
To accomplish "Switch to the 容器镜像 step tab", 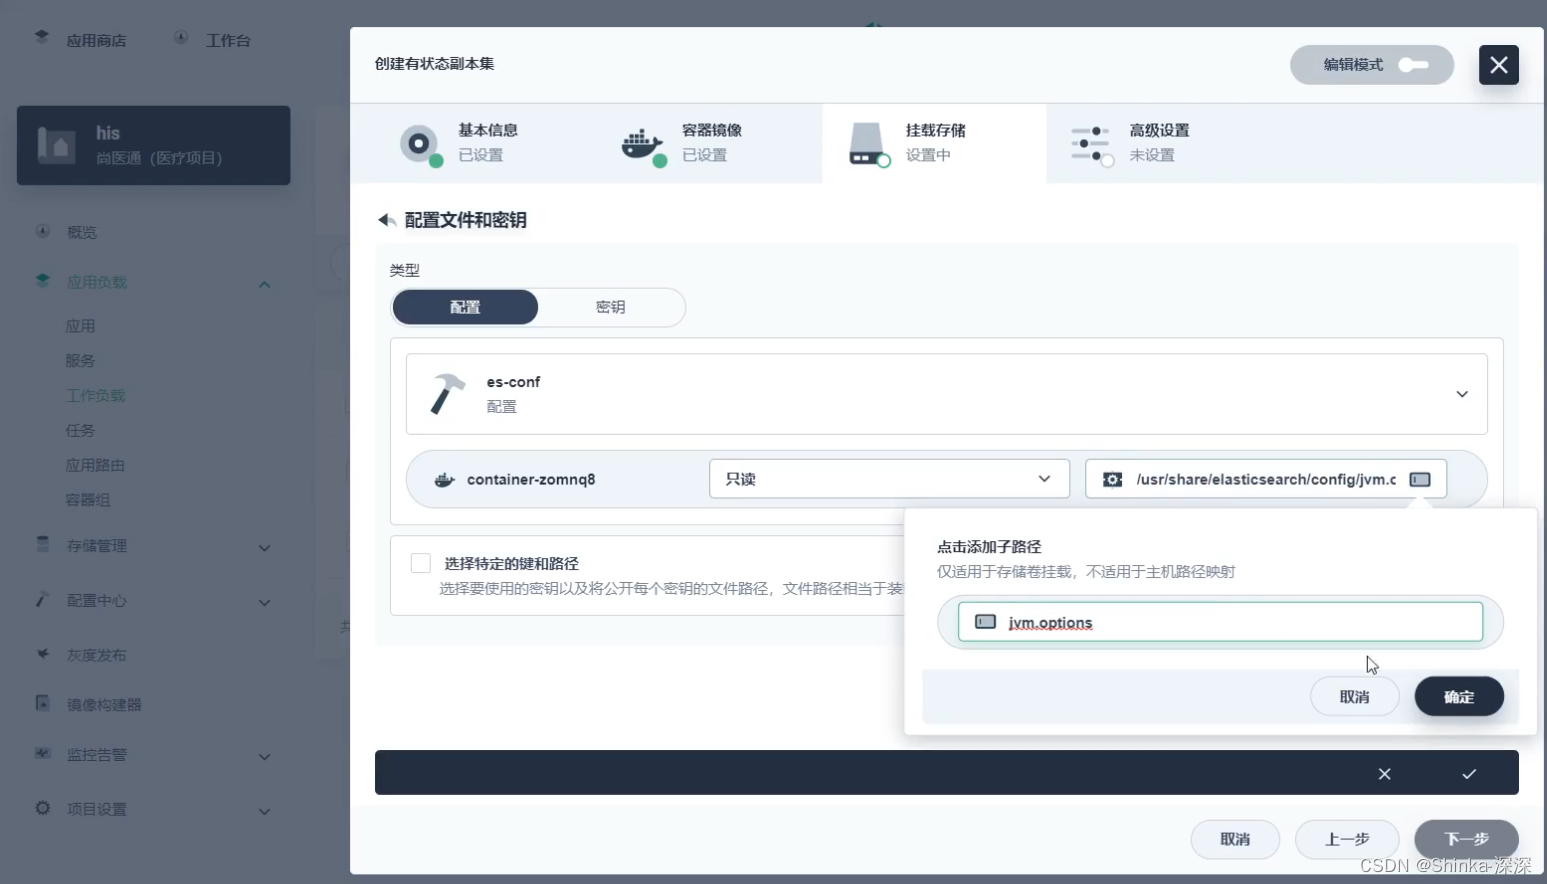I will click(x=710, y=143).
